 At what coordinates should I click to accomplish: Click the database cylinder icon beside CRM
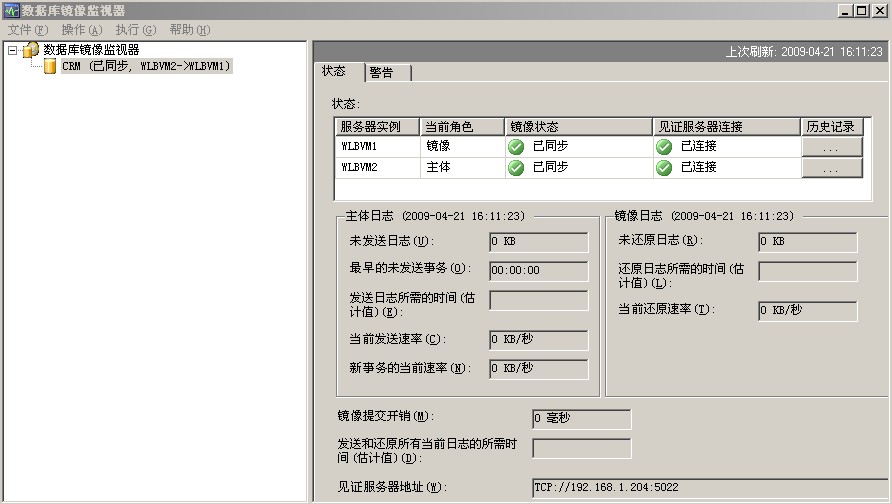point(49,66)
